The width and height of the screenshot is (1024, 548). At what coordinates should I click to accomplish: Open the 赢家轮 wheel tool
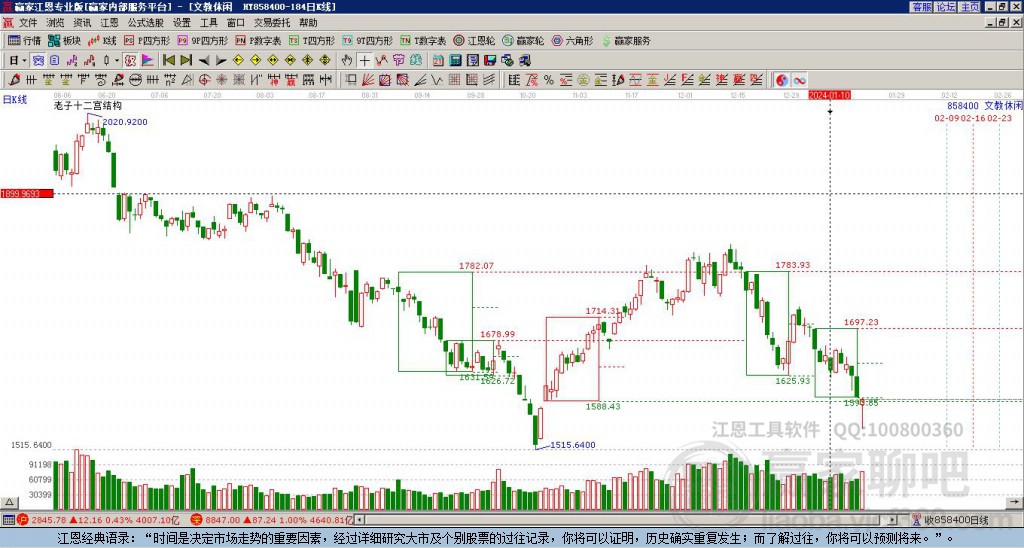523,40
